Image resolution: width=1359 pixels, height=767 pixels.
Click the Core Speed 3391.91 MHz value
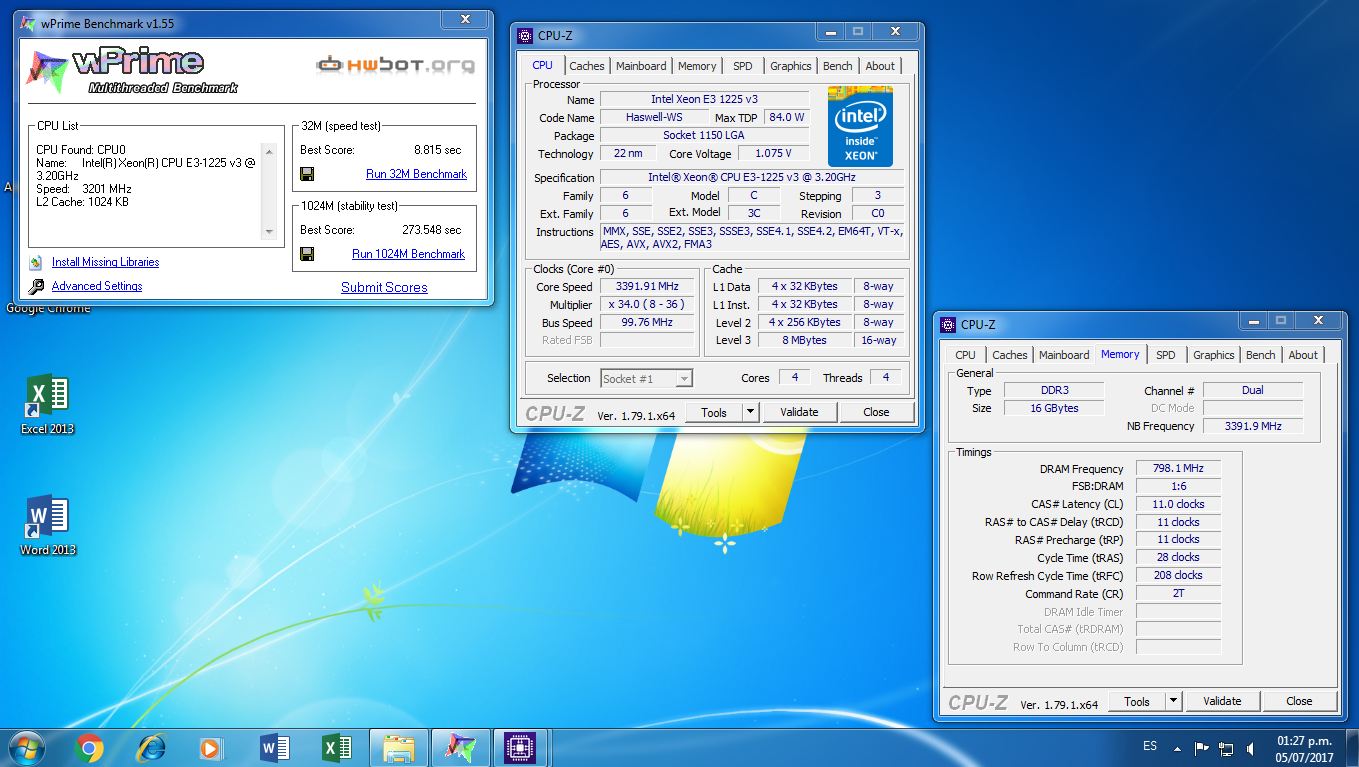pyautogui.click(x=648, y=287)
